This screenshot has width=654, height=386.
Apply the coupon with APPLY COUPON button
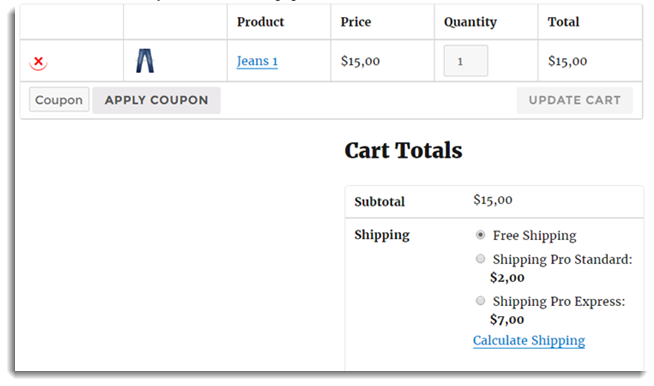[156, 100]
